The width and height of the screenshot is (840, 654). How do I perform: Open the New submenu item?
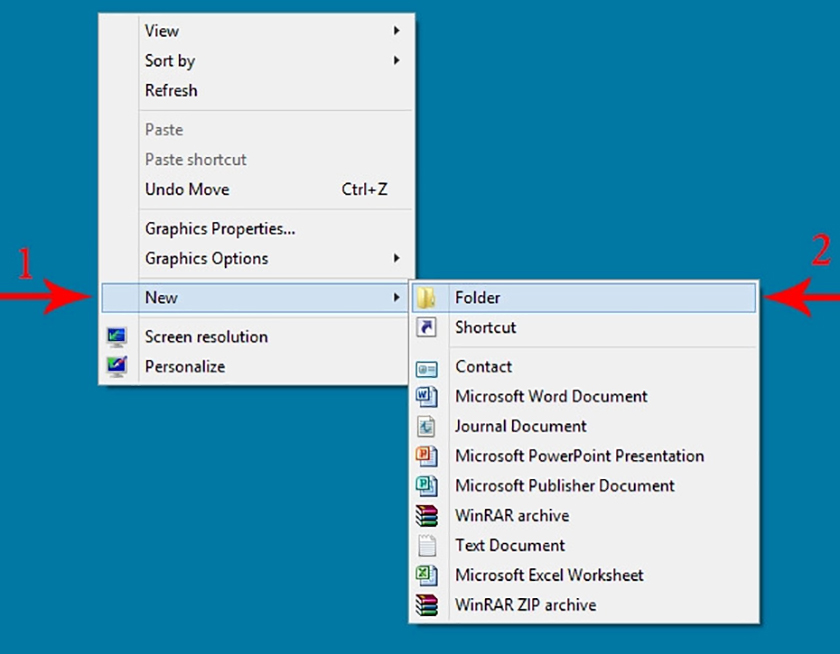[161, 298]
